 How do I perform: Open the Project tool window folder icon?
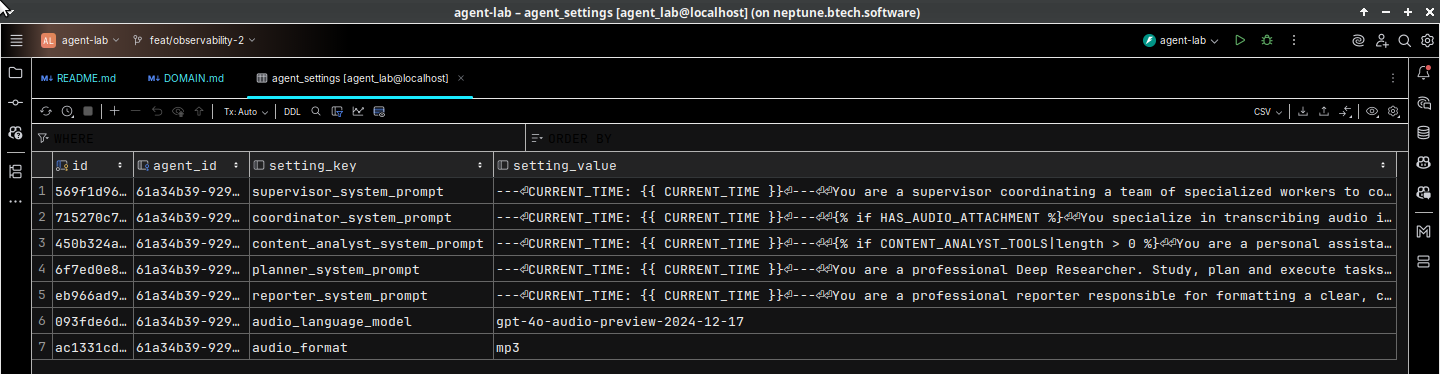point(15,73)
